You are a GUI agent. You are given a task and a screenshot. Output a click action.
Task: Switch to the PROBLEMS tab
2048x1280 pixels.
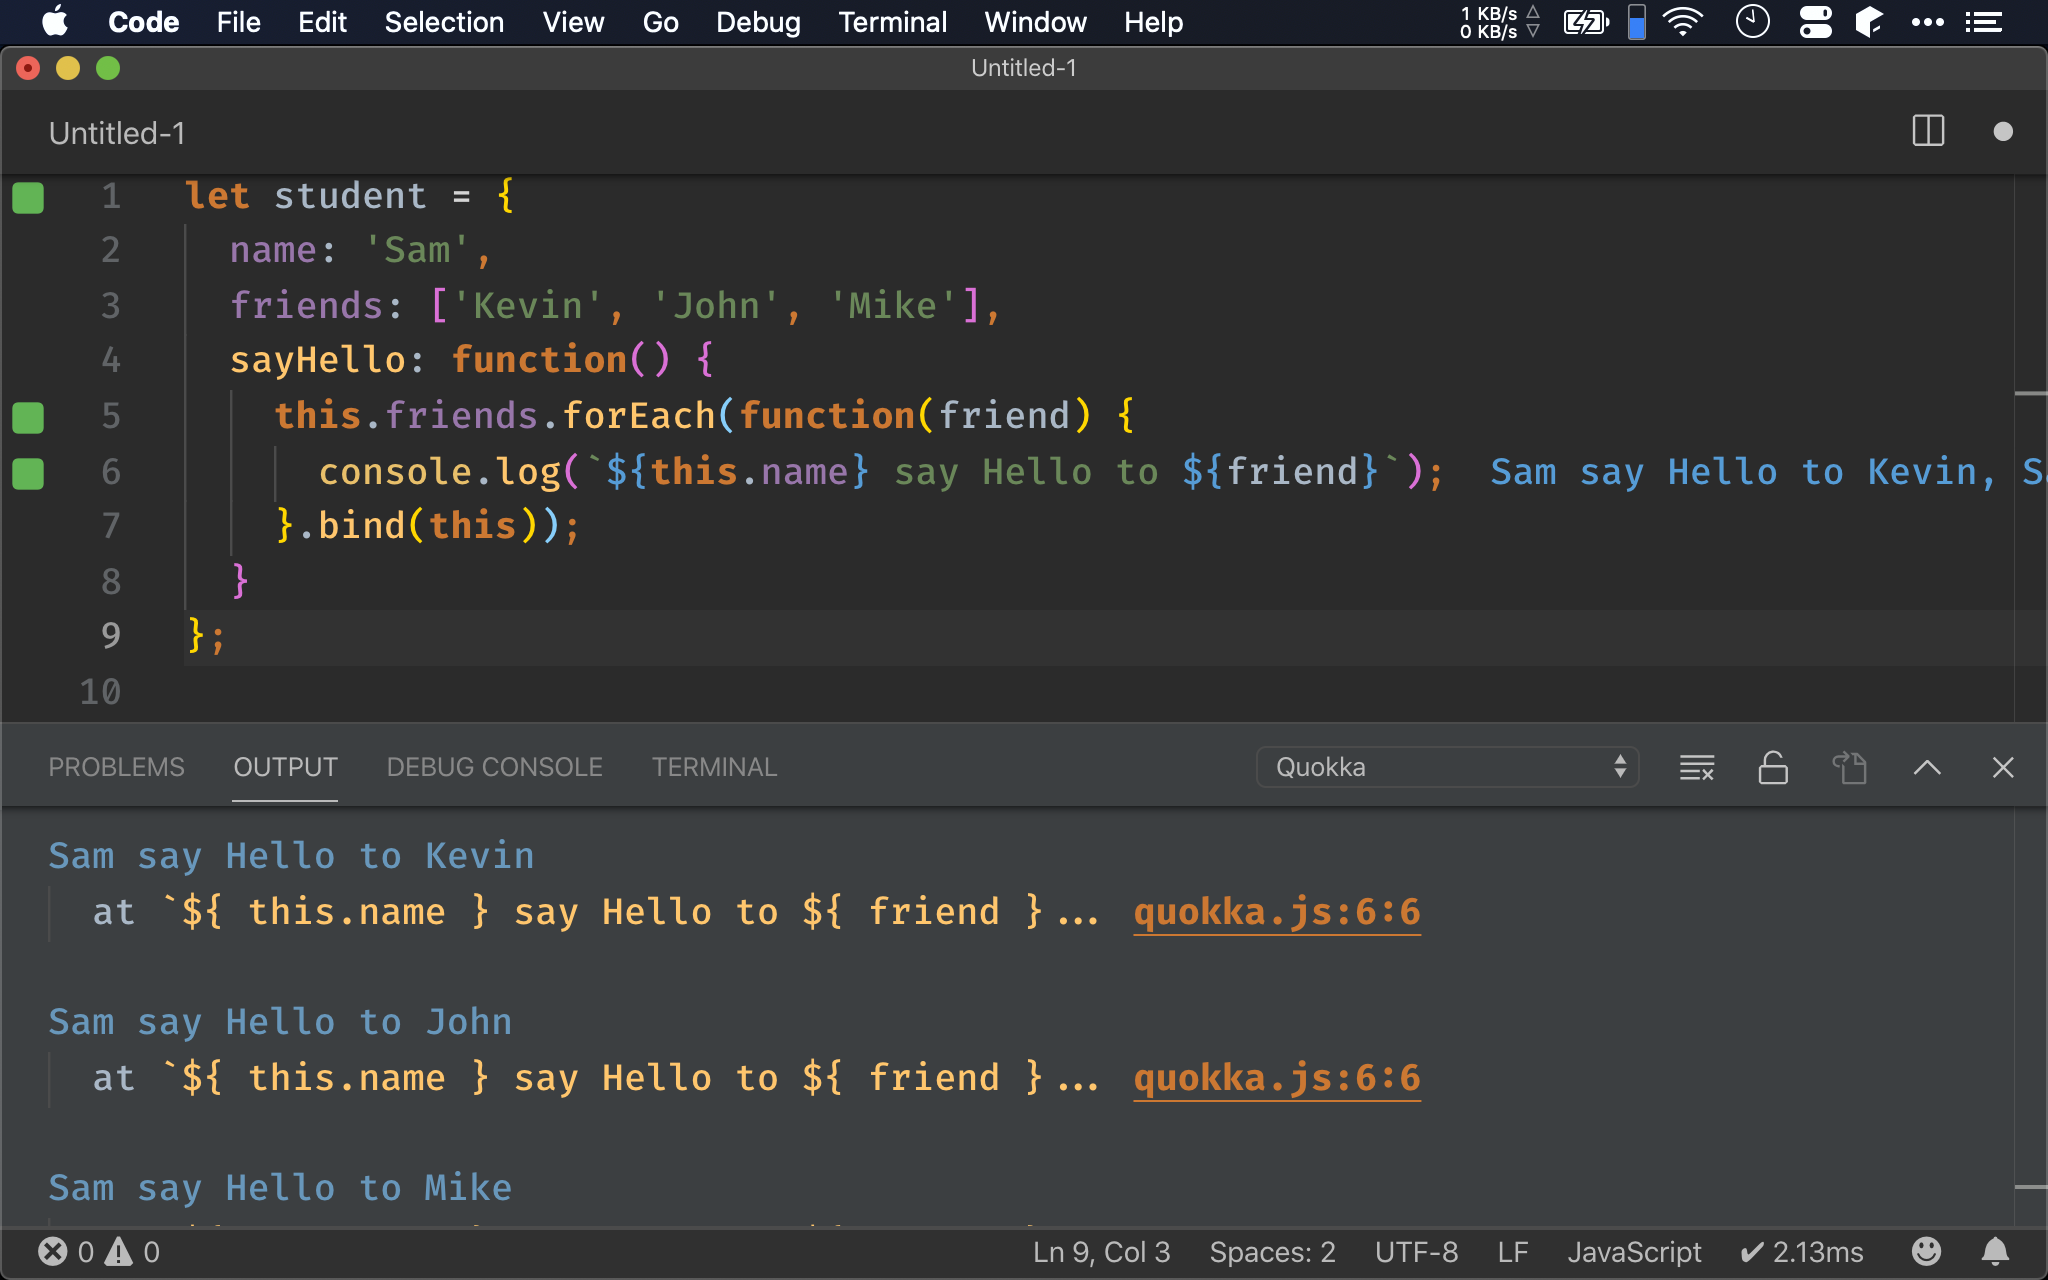(x=116, y=767)
